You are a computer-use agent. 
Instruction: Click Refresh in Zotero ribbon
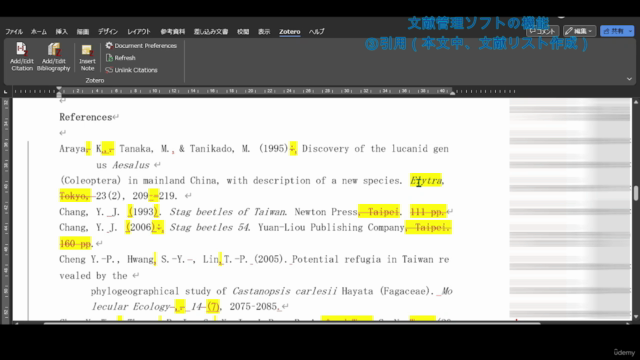[x=121, y=58]
